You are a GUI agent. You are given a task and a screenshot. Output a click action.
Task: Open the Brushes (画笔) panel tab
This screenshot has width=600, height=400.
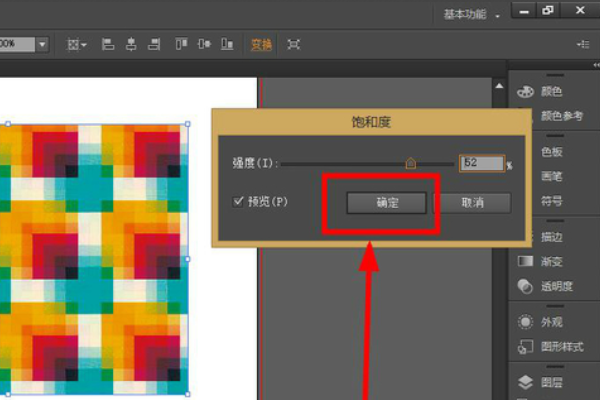(x=549, y=176)
